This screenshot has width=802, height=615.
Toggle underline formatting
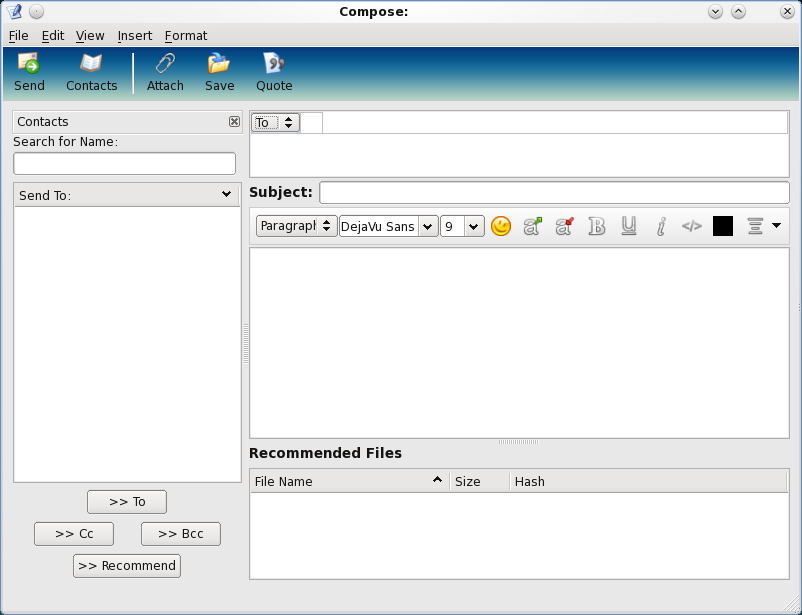[x=629, y=226]
